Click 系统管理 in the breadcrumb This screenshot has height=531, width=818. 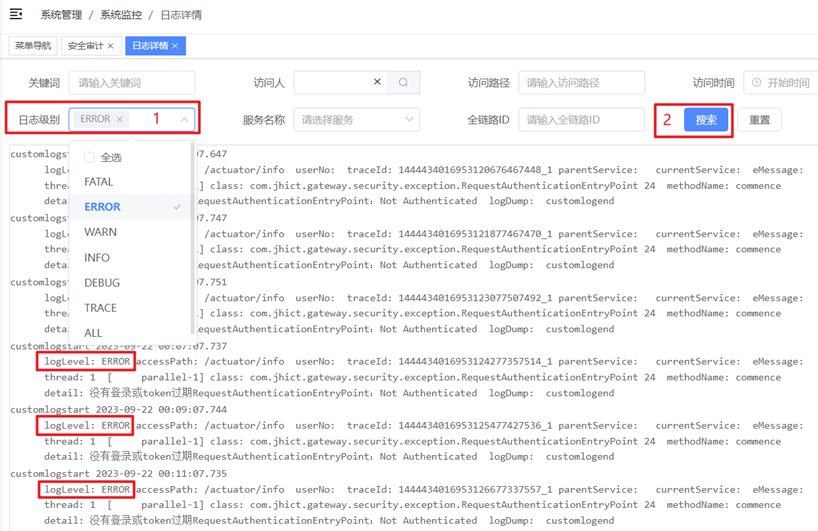pyautogui.click(x=62, y=15)
